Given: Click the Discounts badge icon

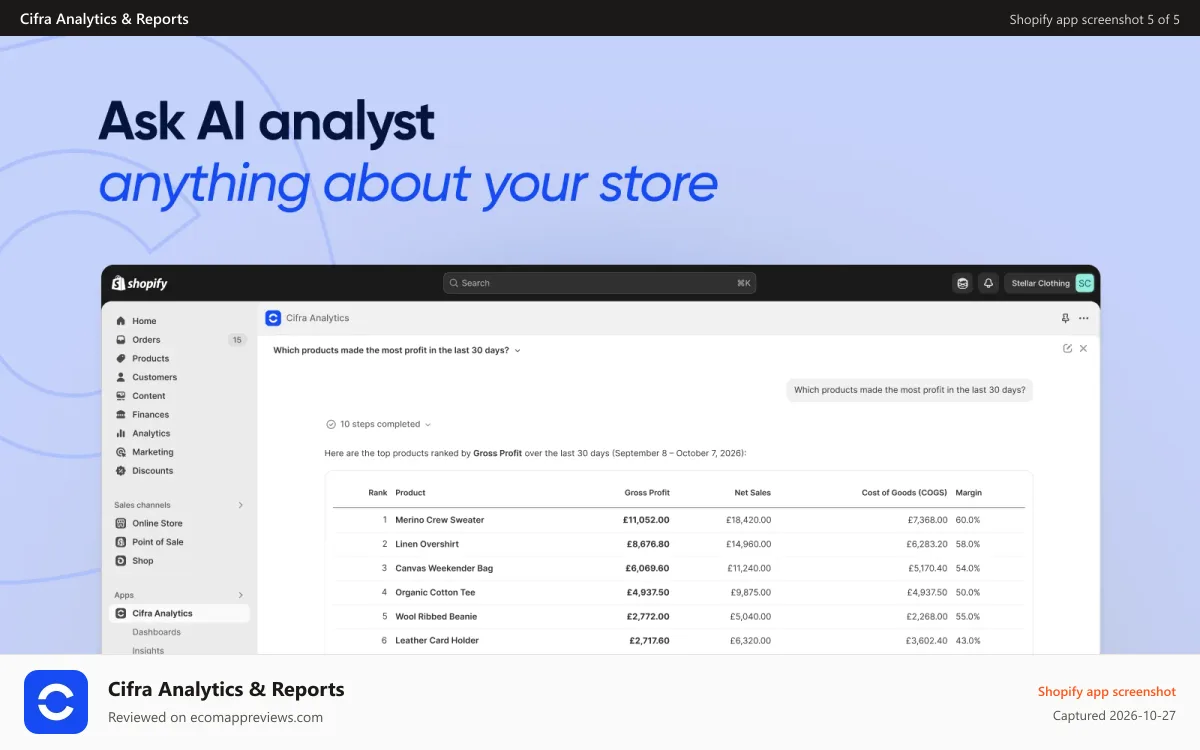Looking at the screenshot, I should pos(121,470).
